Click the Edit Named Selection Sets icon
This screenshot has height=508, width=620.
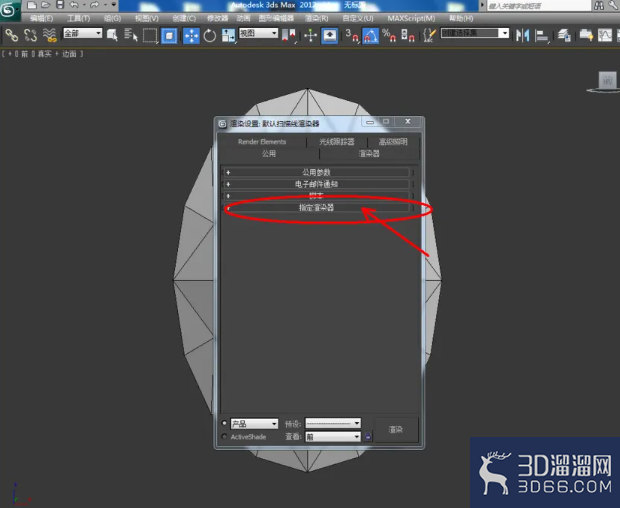point(429,36)
